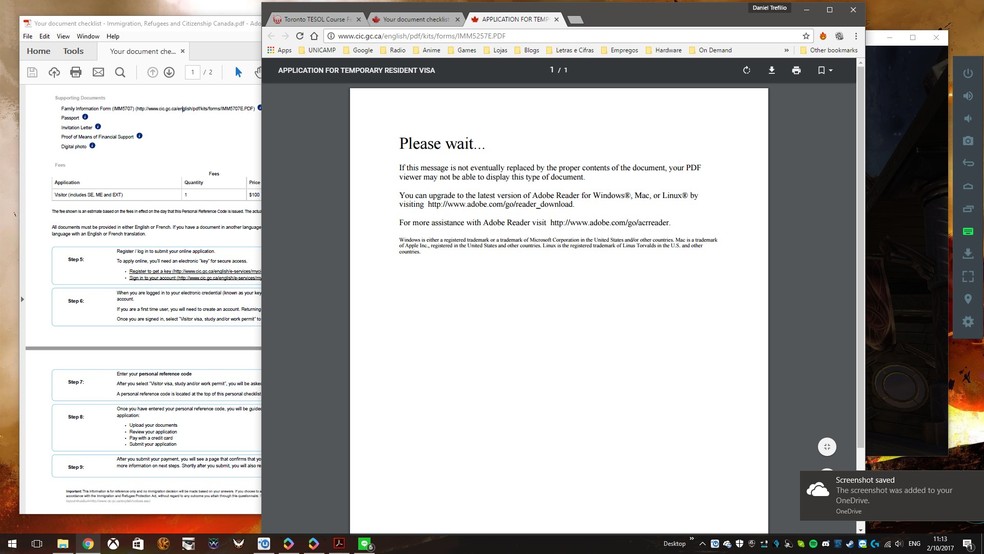984x554 pixels.
Task: Open the Edit menu in Adobe Reader
Action: pos(45,36)
